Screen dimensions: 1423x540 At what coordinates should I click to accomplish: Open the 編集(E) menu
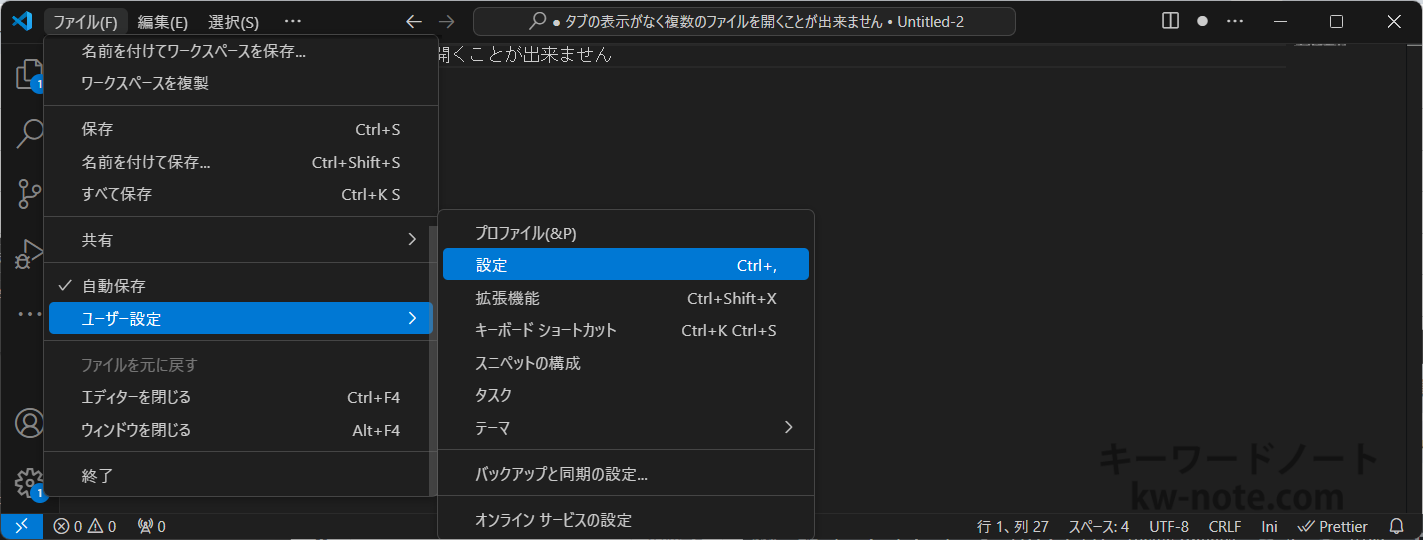pos(162,22)
